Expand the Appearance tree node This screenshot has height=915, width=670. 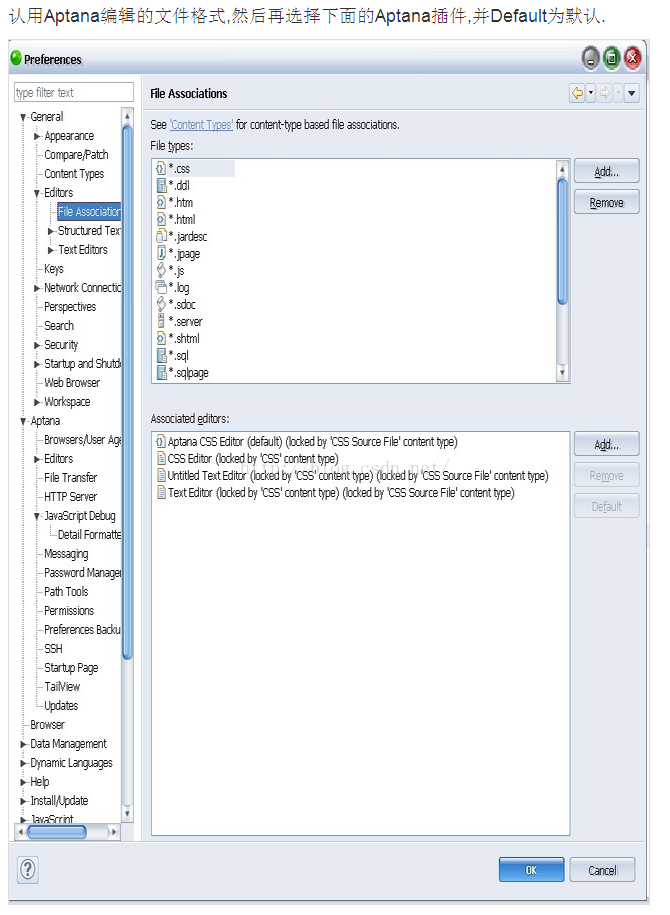[37, 136]
